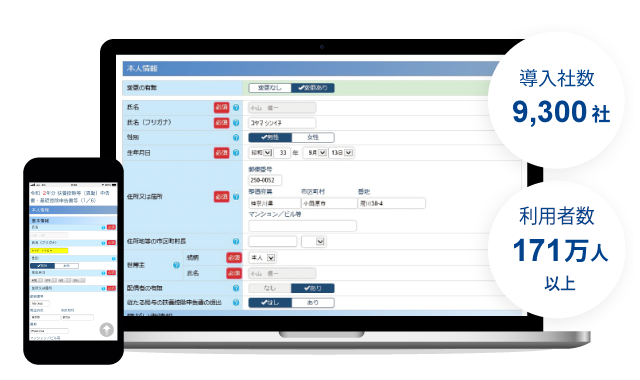Screen dimensions: 640x380
Task: Click the 必須 badge in 世帯主 続柄 row
Action: (234, 258)
